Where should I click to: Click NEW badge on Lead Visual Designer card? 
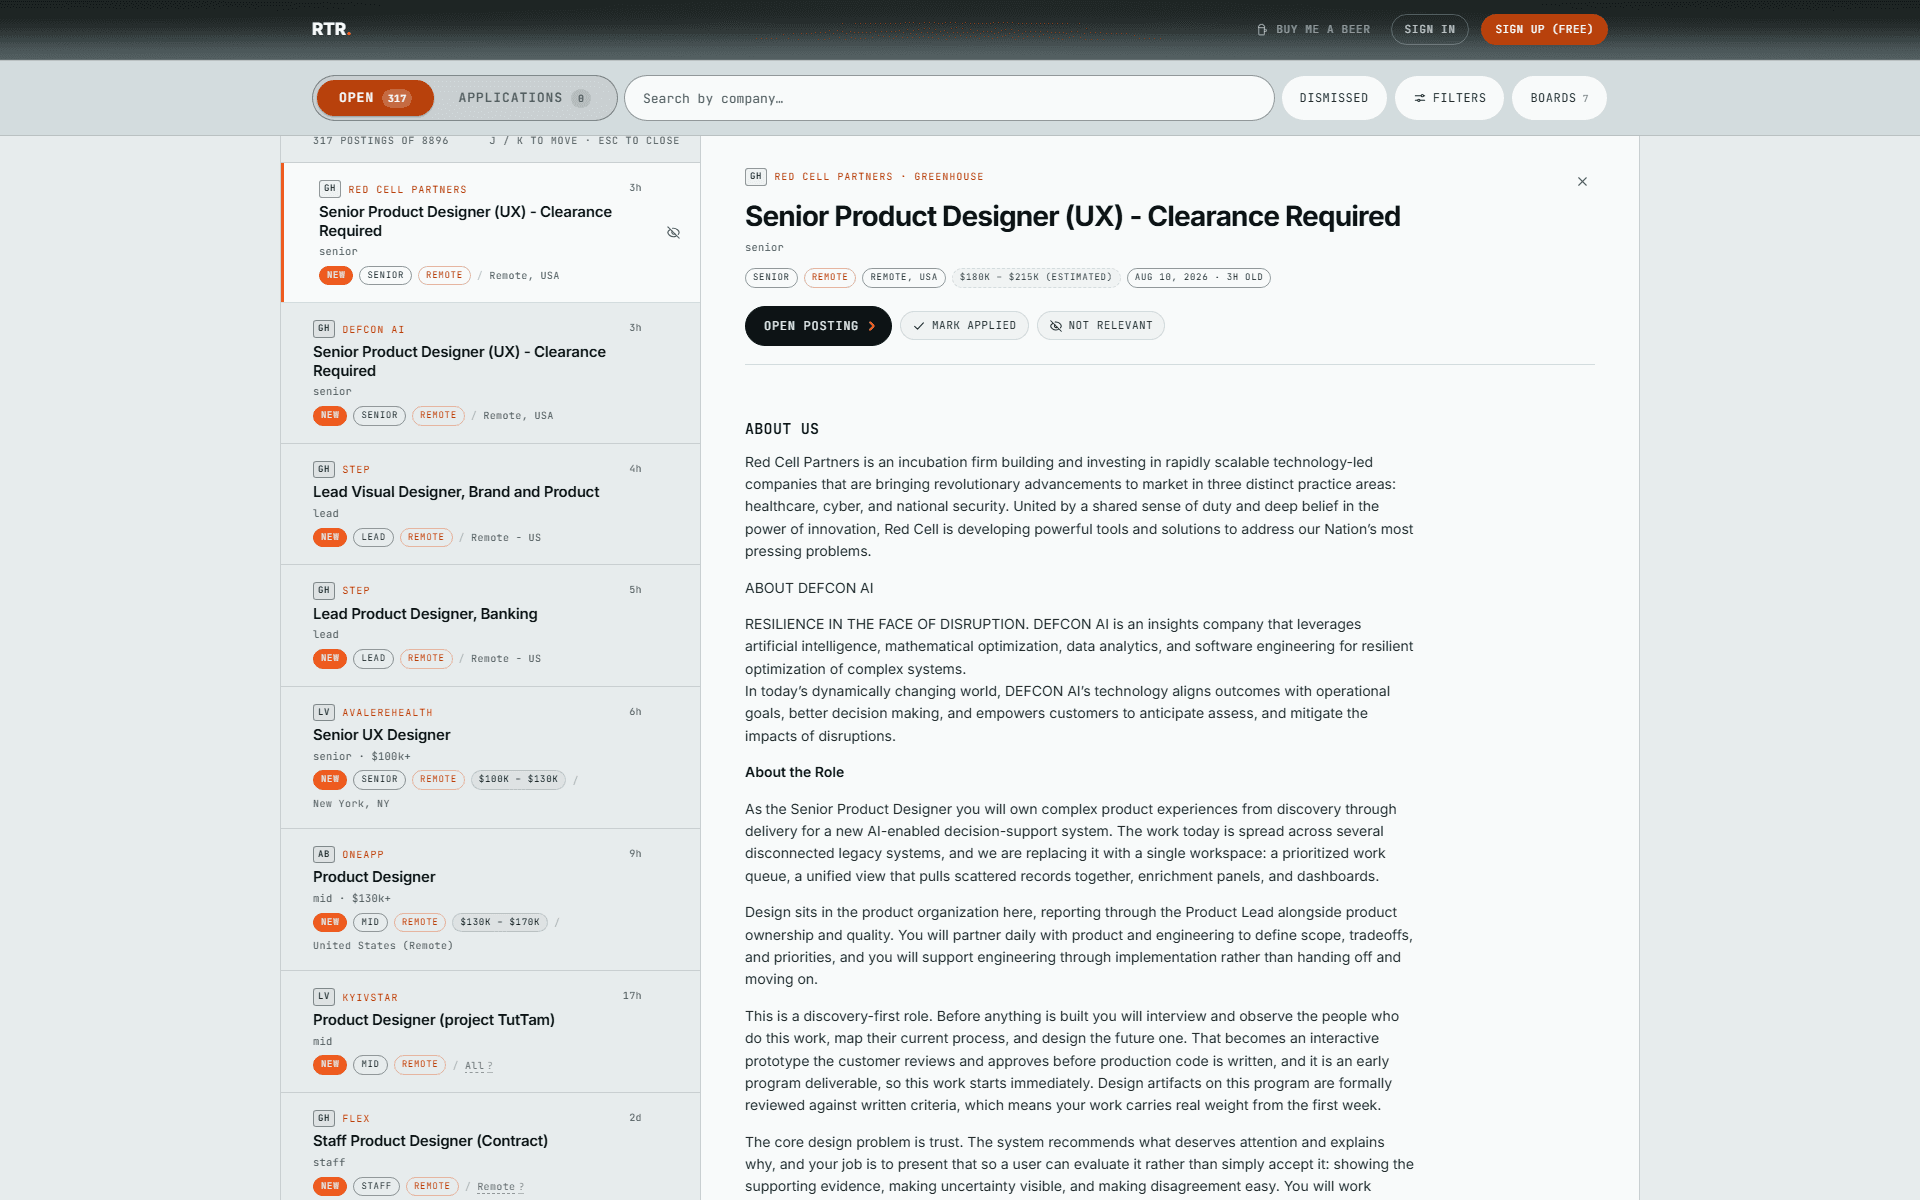tap(330, 537)
